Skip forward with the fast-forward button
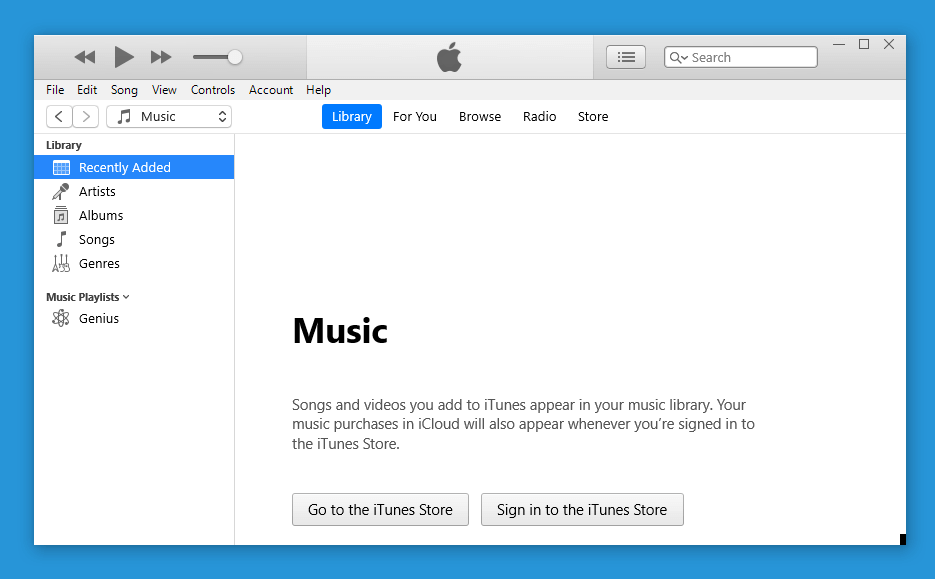The width and height of the screenshot is (935, 579). pos(161,57)
